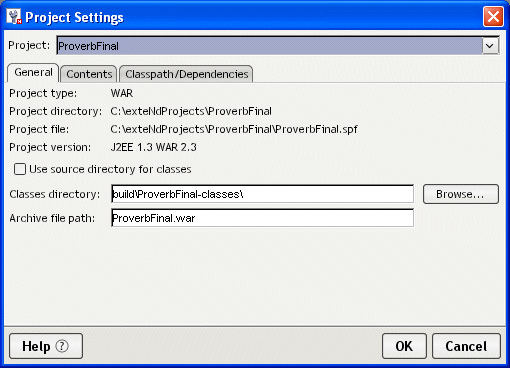Click the Archive file path label
510x368 pixels.
coord(52,218)
